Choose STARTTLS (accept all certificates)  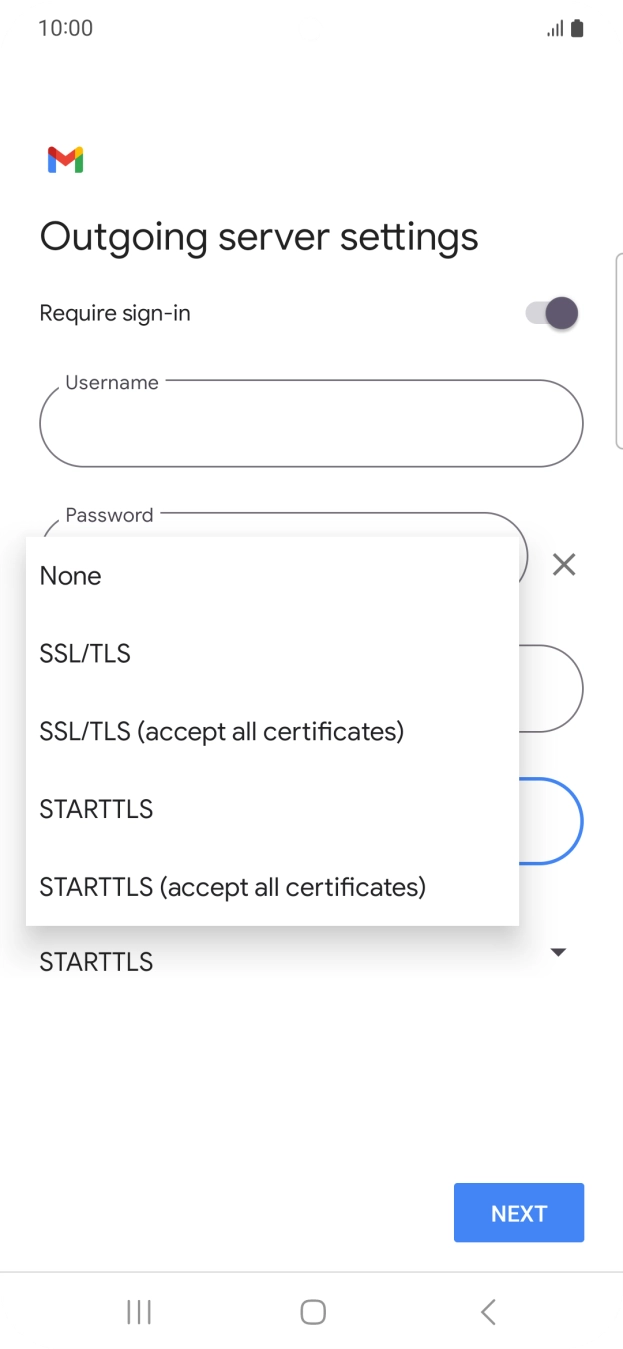point(232,887)
